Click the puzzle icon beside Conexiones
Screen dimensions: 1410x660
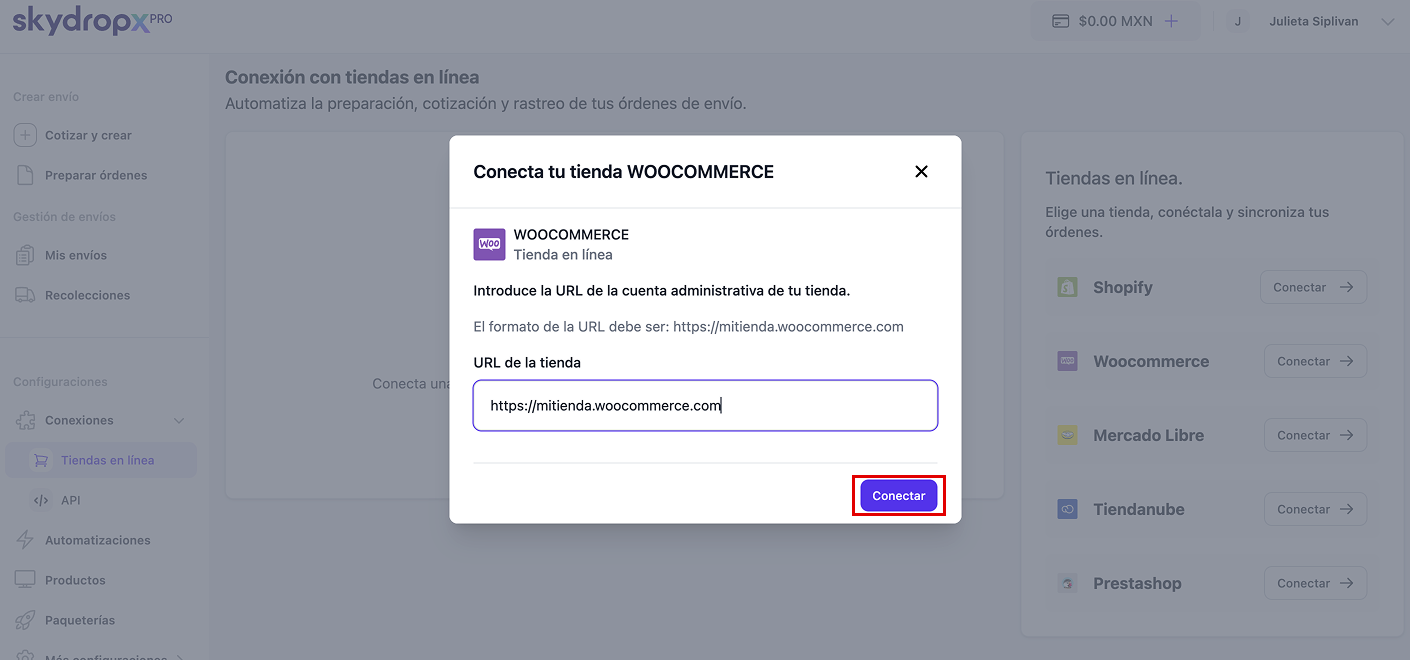point(25,420)
